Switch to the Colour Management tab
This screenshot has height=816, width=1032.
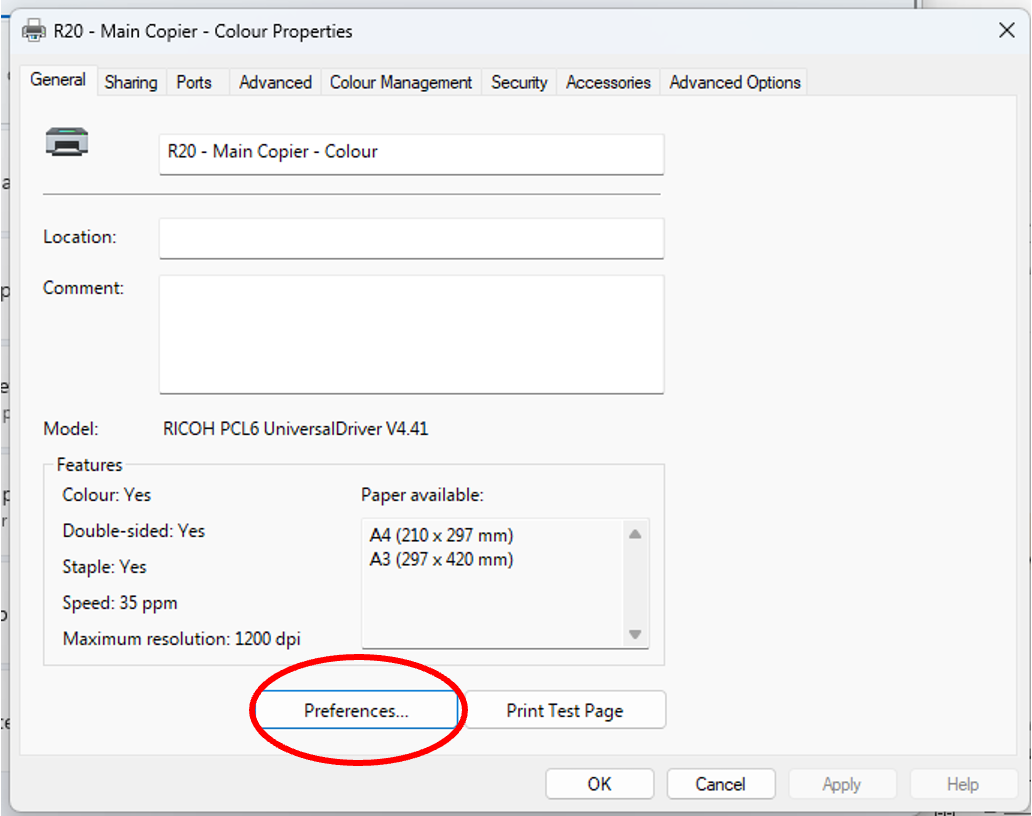pyautogui.click(x=400, y=82)
